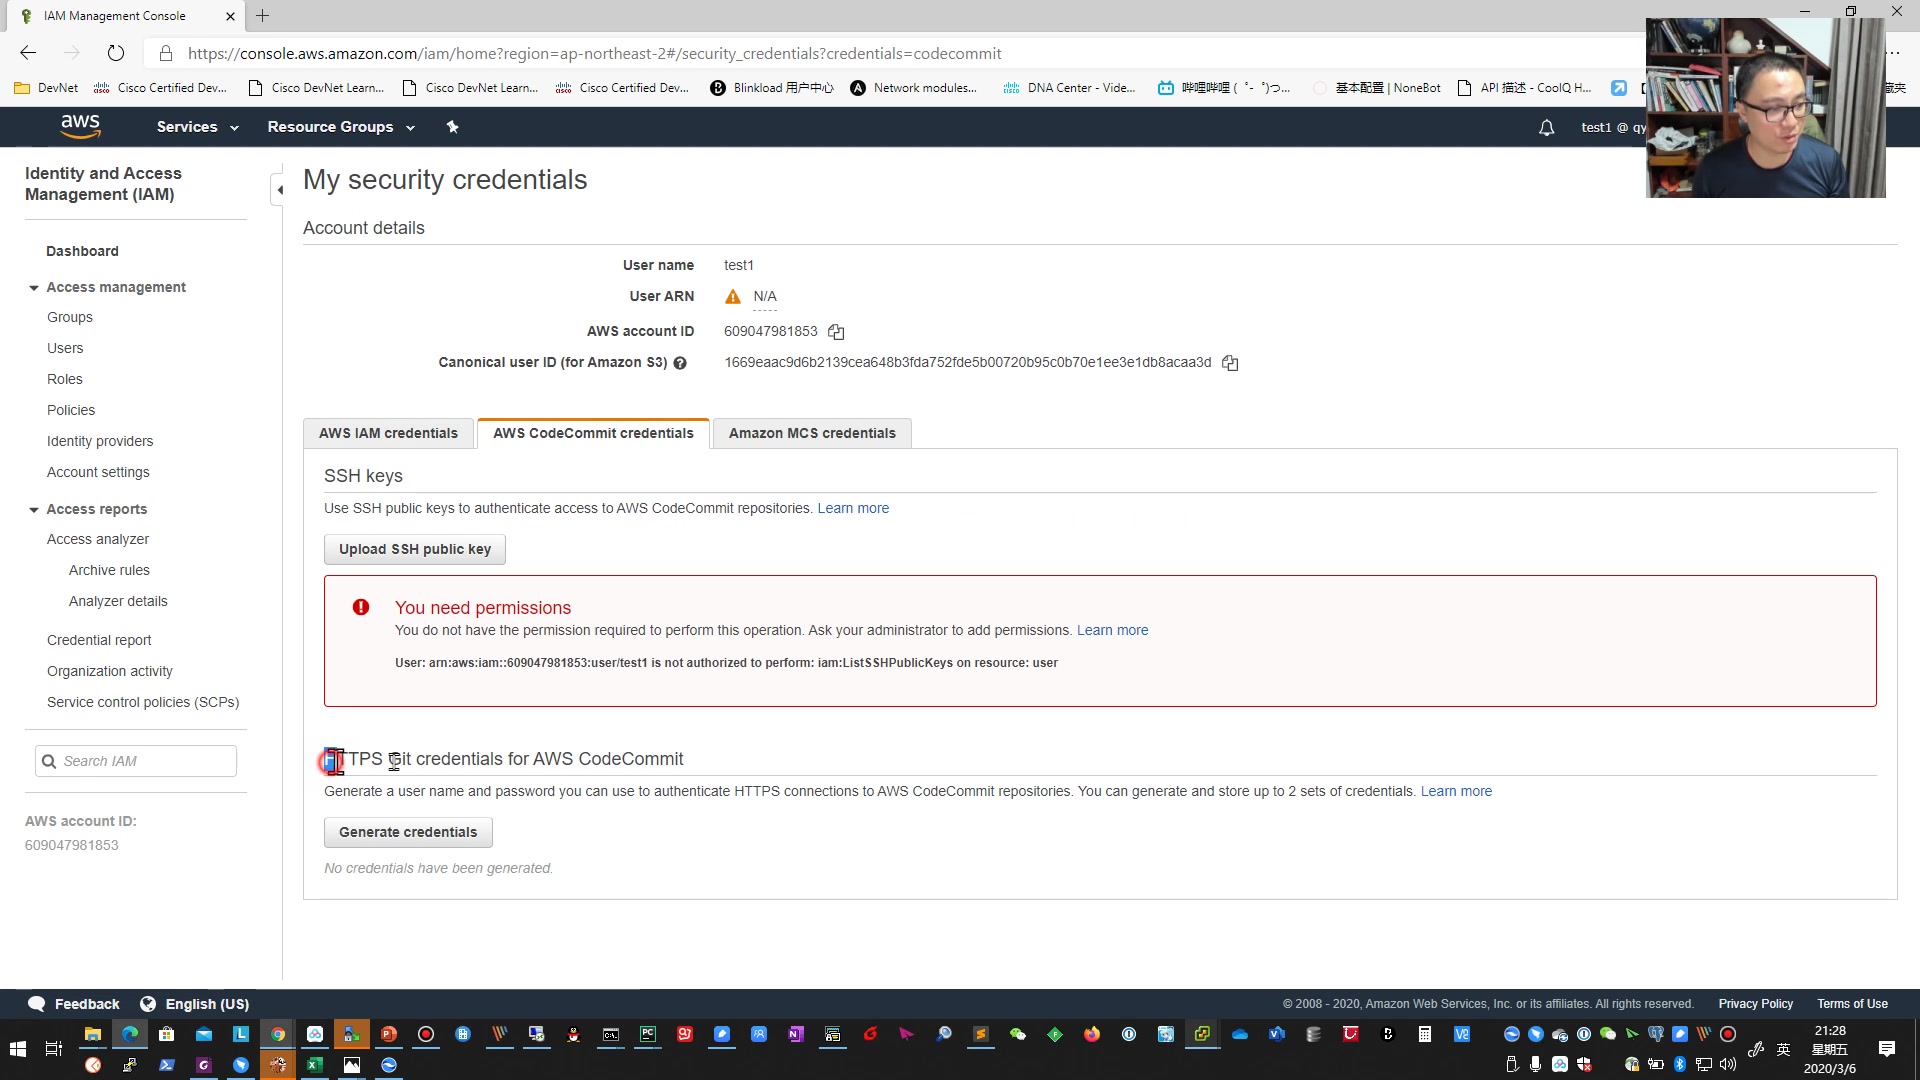
Task: Go to Users in sidebar
Action: (x=65, y=348)
